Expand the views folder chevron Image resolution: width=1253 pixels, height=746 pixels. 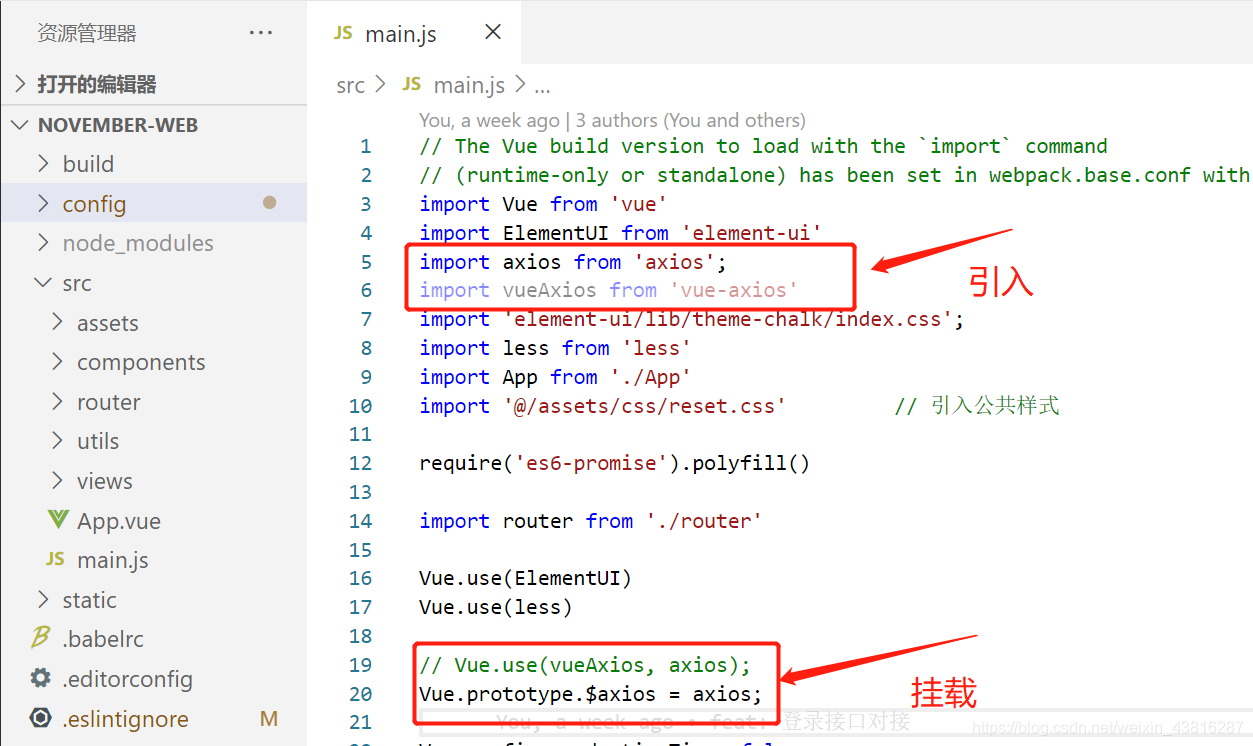[58, 481]
